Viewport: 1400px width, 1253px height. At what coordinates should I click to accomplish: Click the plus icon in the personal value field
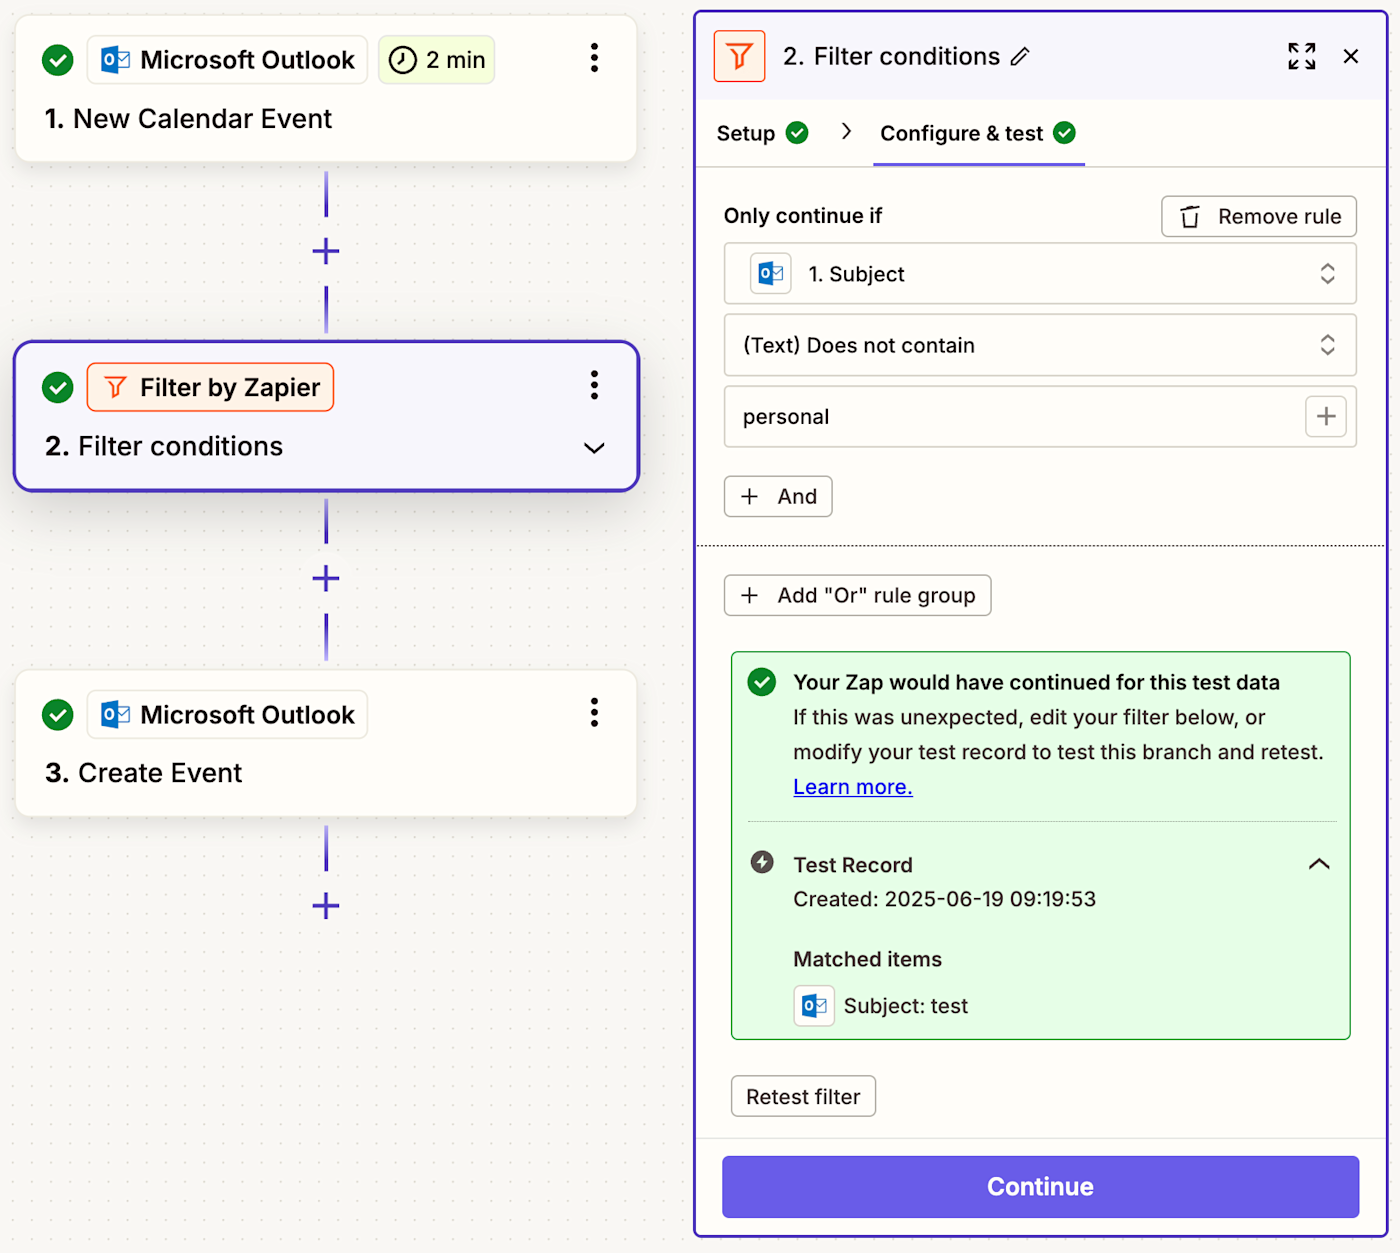click(1326, 416)
